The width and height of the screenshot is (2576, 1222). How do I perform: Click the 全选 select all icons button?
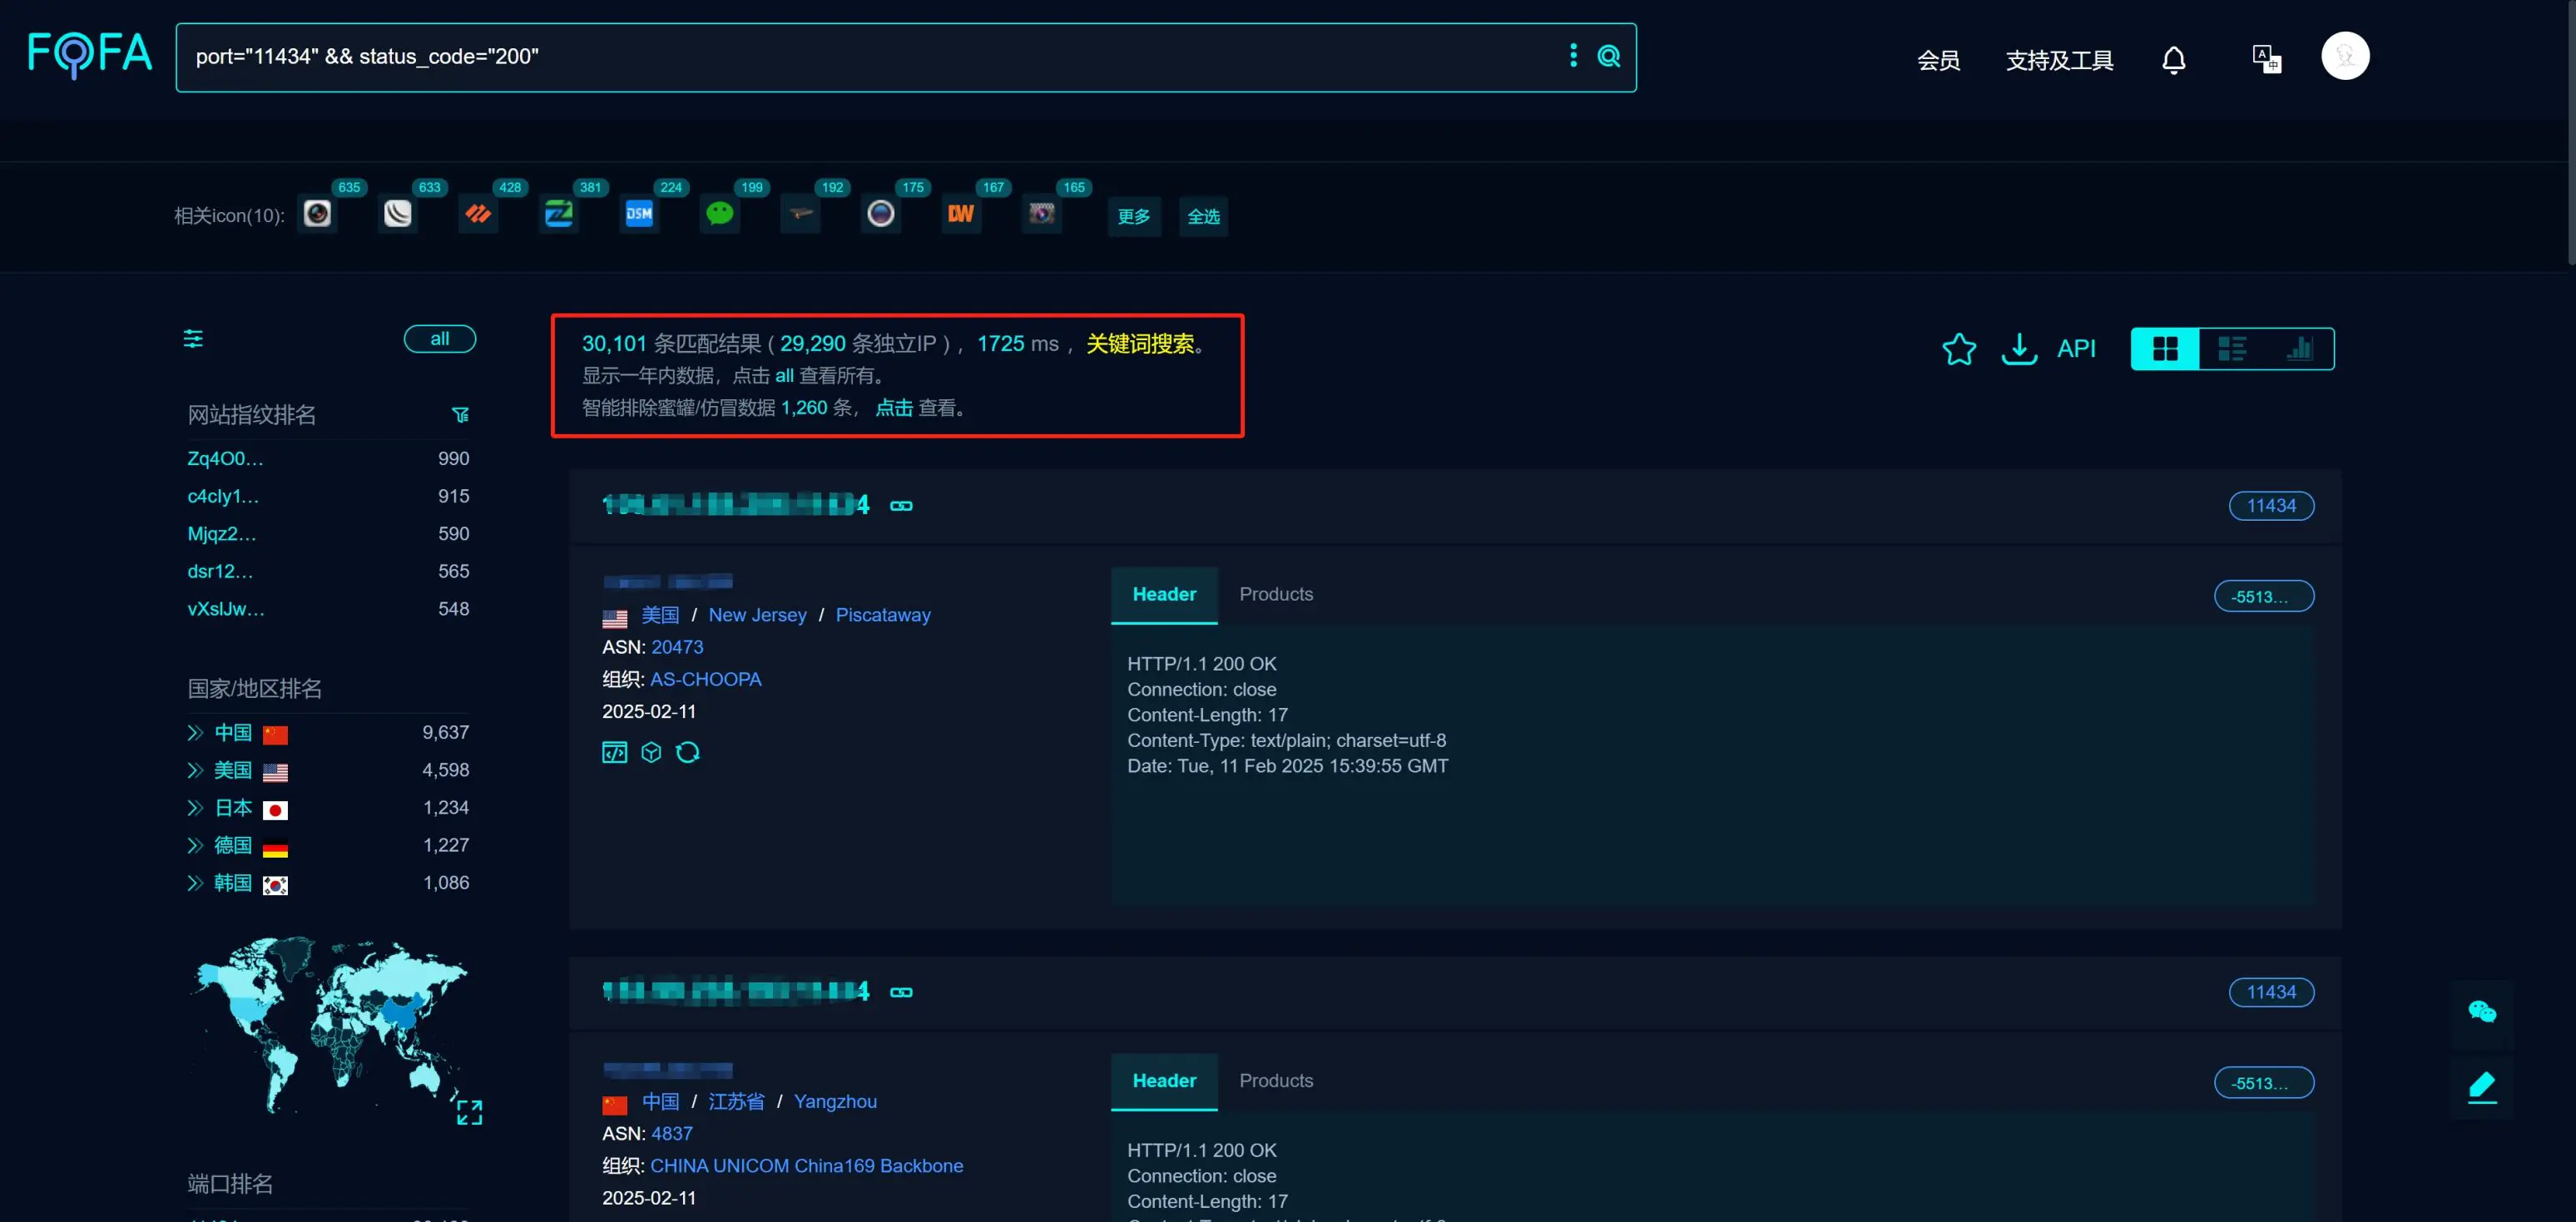click(1202, 217)
